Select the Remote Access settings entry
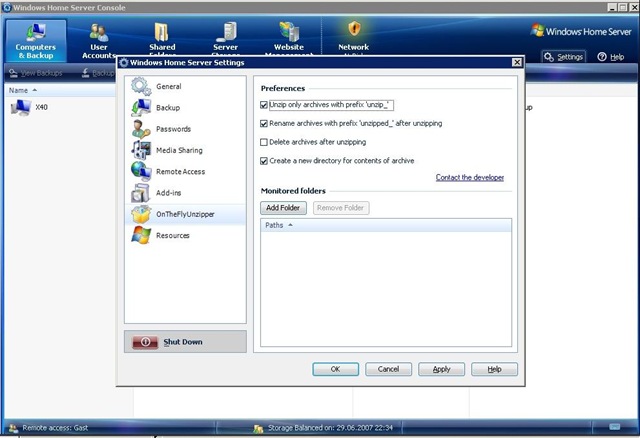 click(185, 171)
